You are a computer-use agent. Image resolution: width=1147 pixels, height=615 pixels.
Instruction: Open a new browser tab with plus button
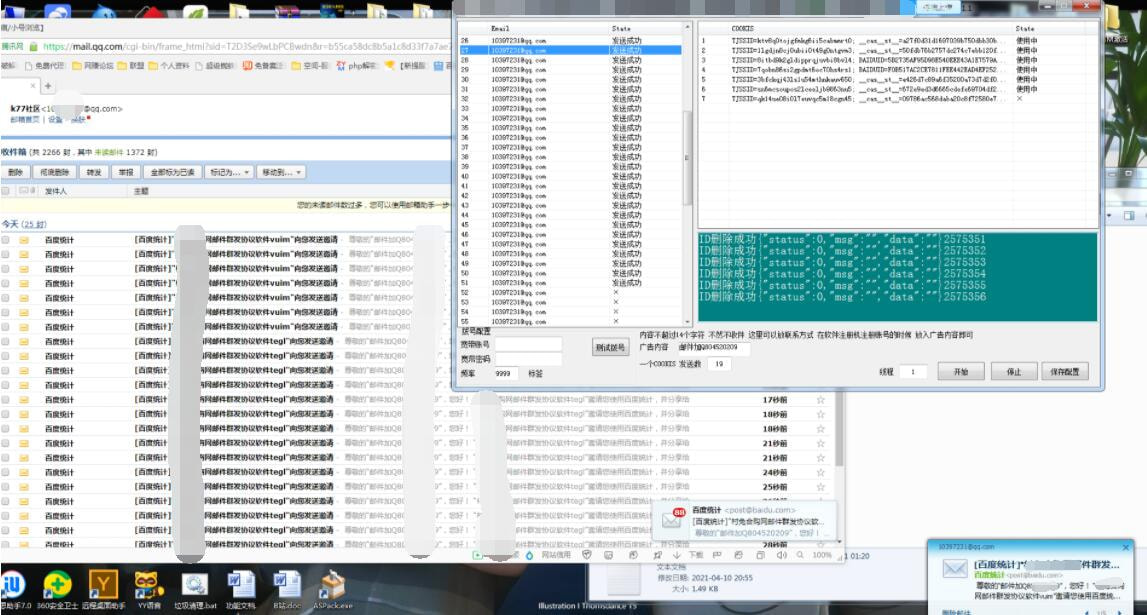48,86
